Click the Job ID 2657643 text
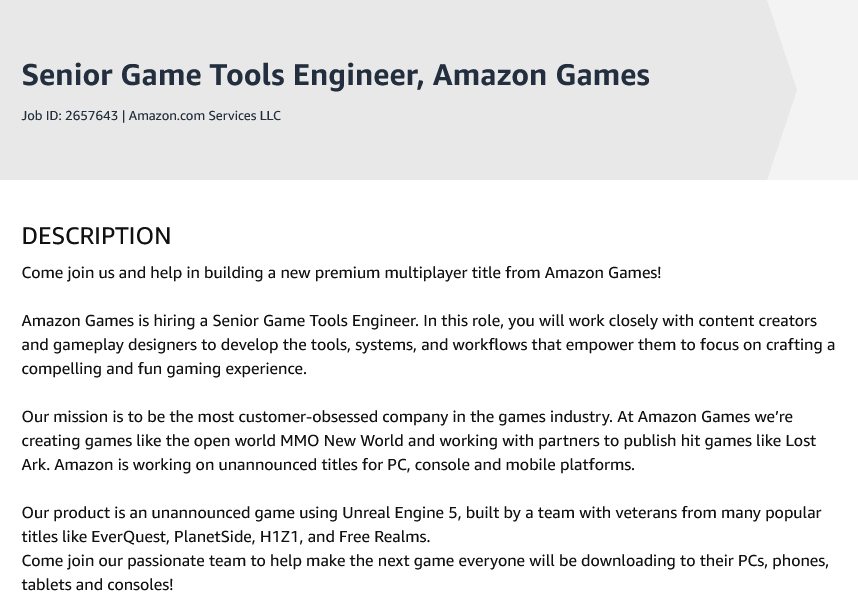858x609 pixels. pyautogui.click(x=69, y=115)
